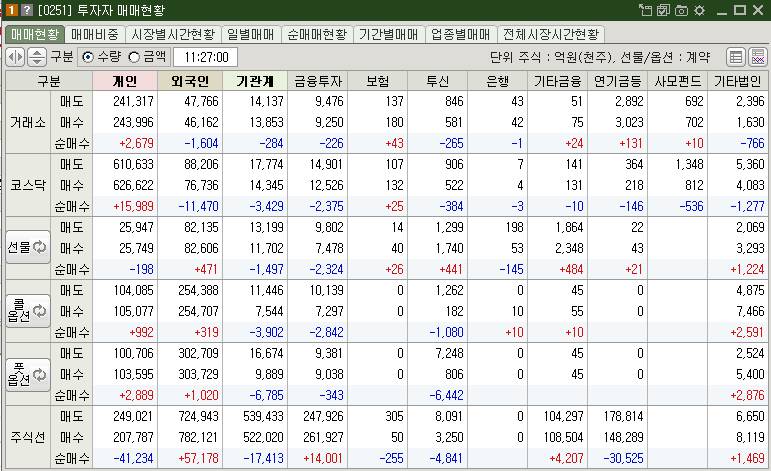Click the -41,234 주식선 net value

click(x=133, y=458)
